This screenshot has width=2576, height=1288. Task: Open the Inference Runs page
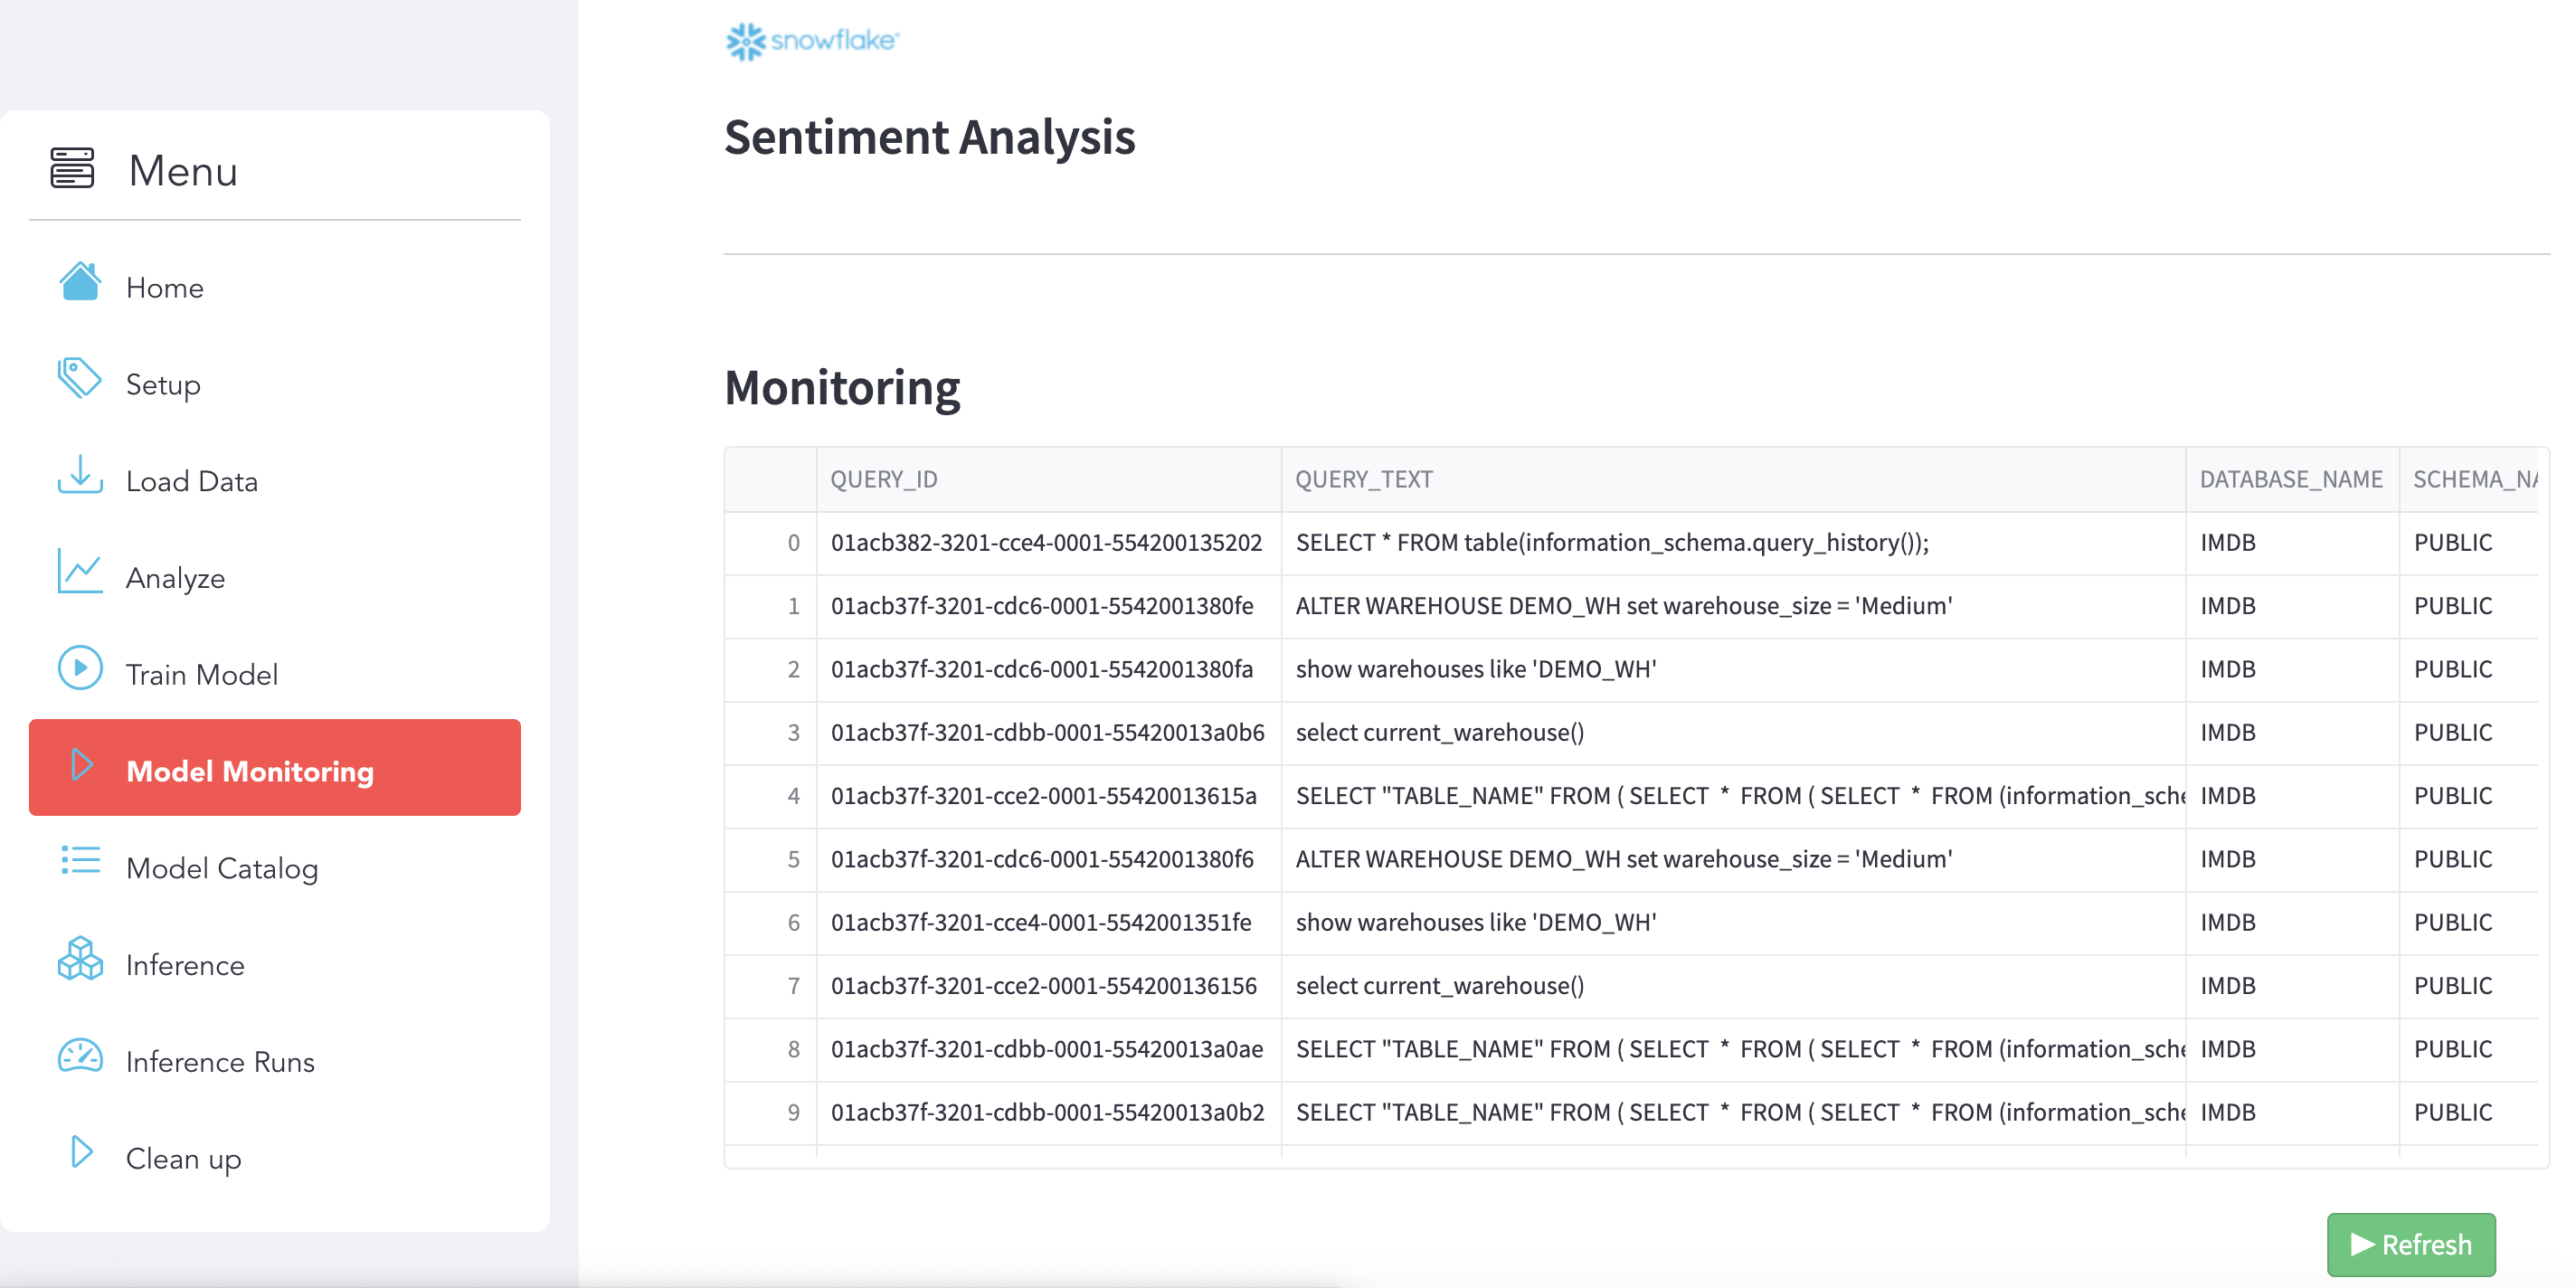pos(220,1062)
